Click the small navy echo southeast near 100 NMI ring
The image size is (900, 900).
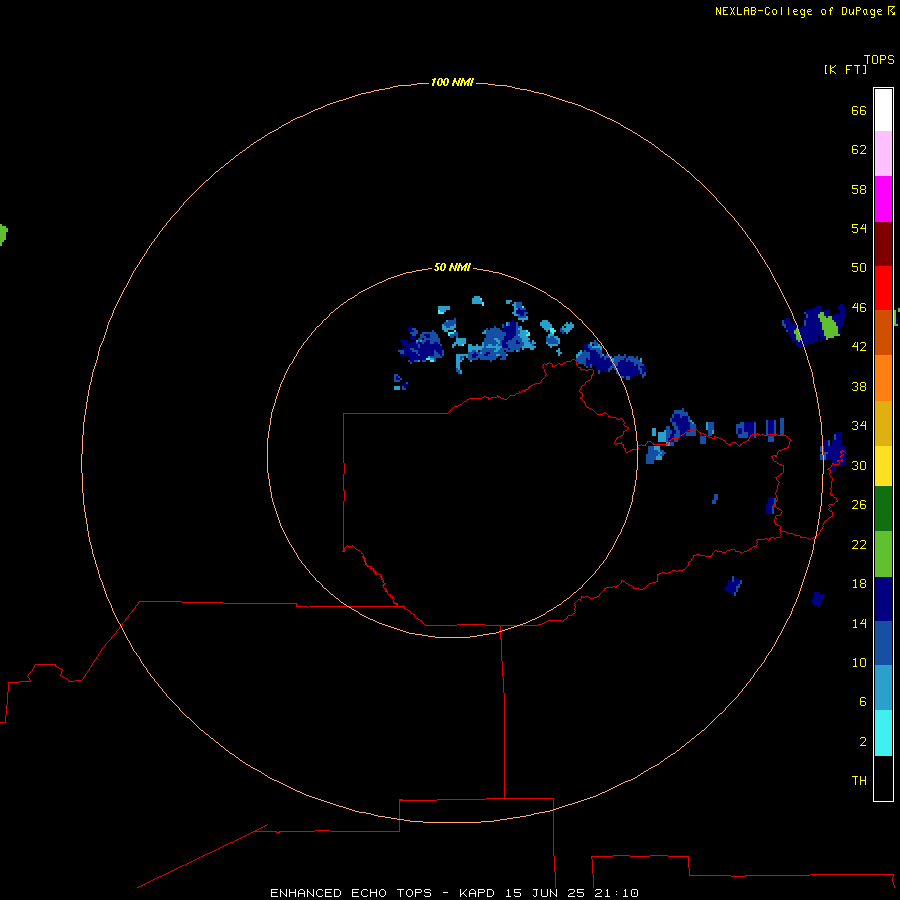pyautogui.click(x=818, y=599)
